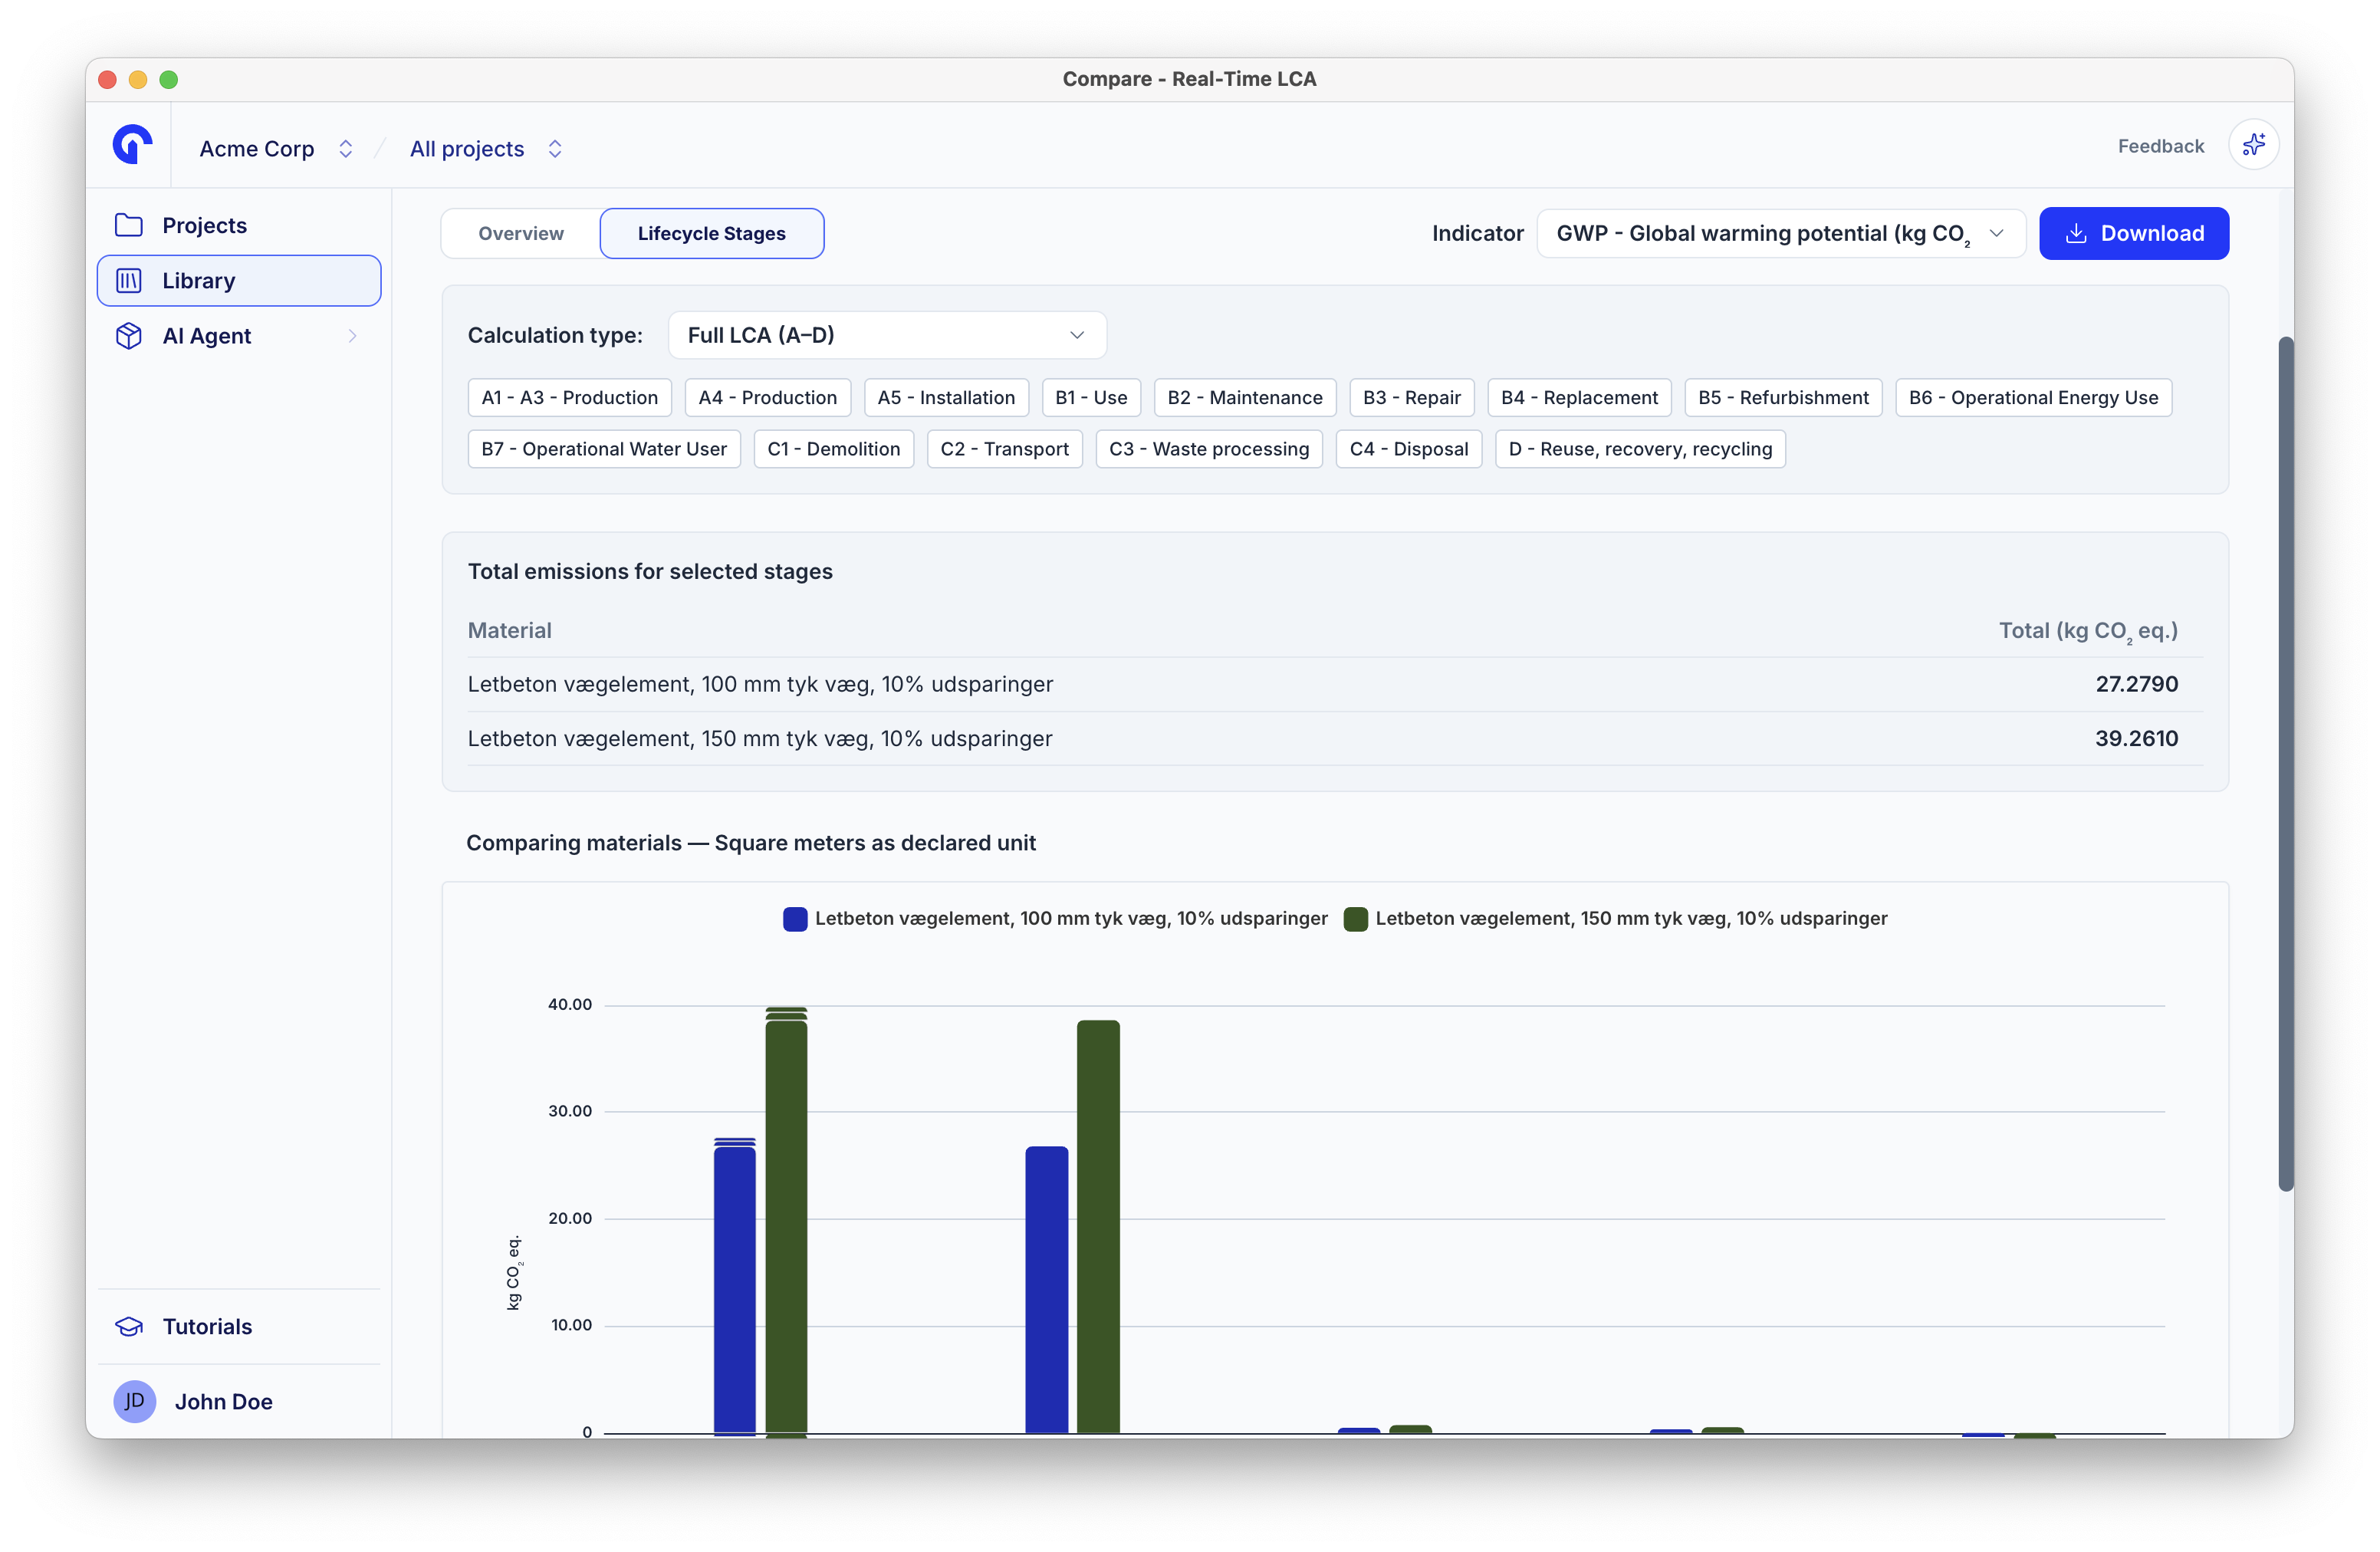Click the Feedback link

click(2160, 146)
